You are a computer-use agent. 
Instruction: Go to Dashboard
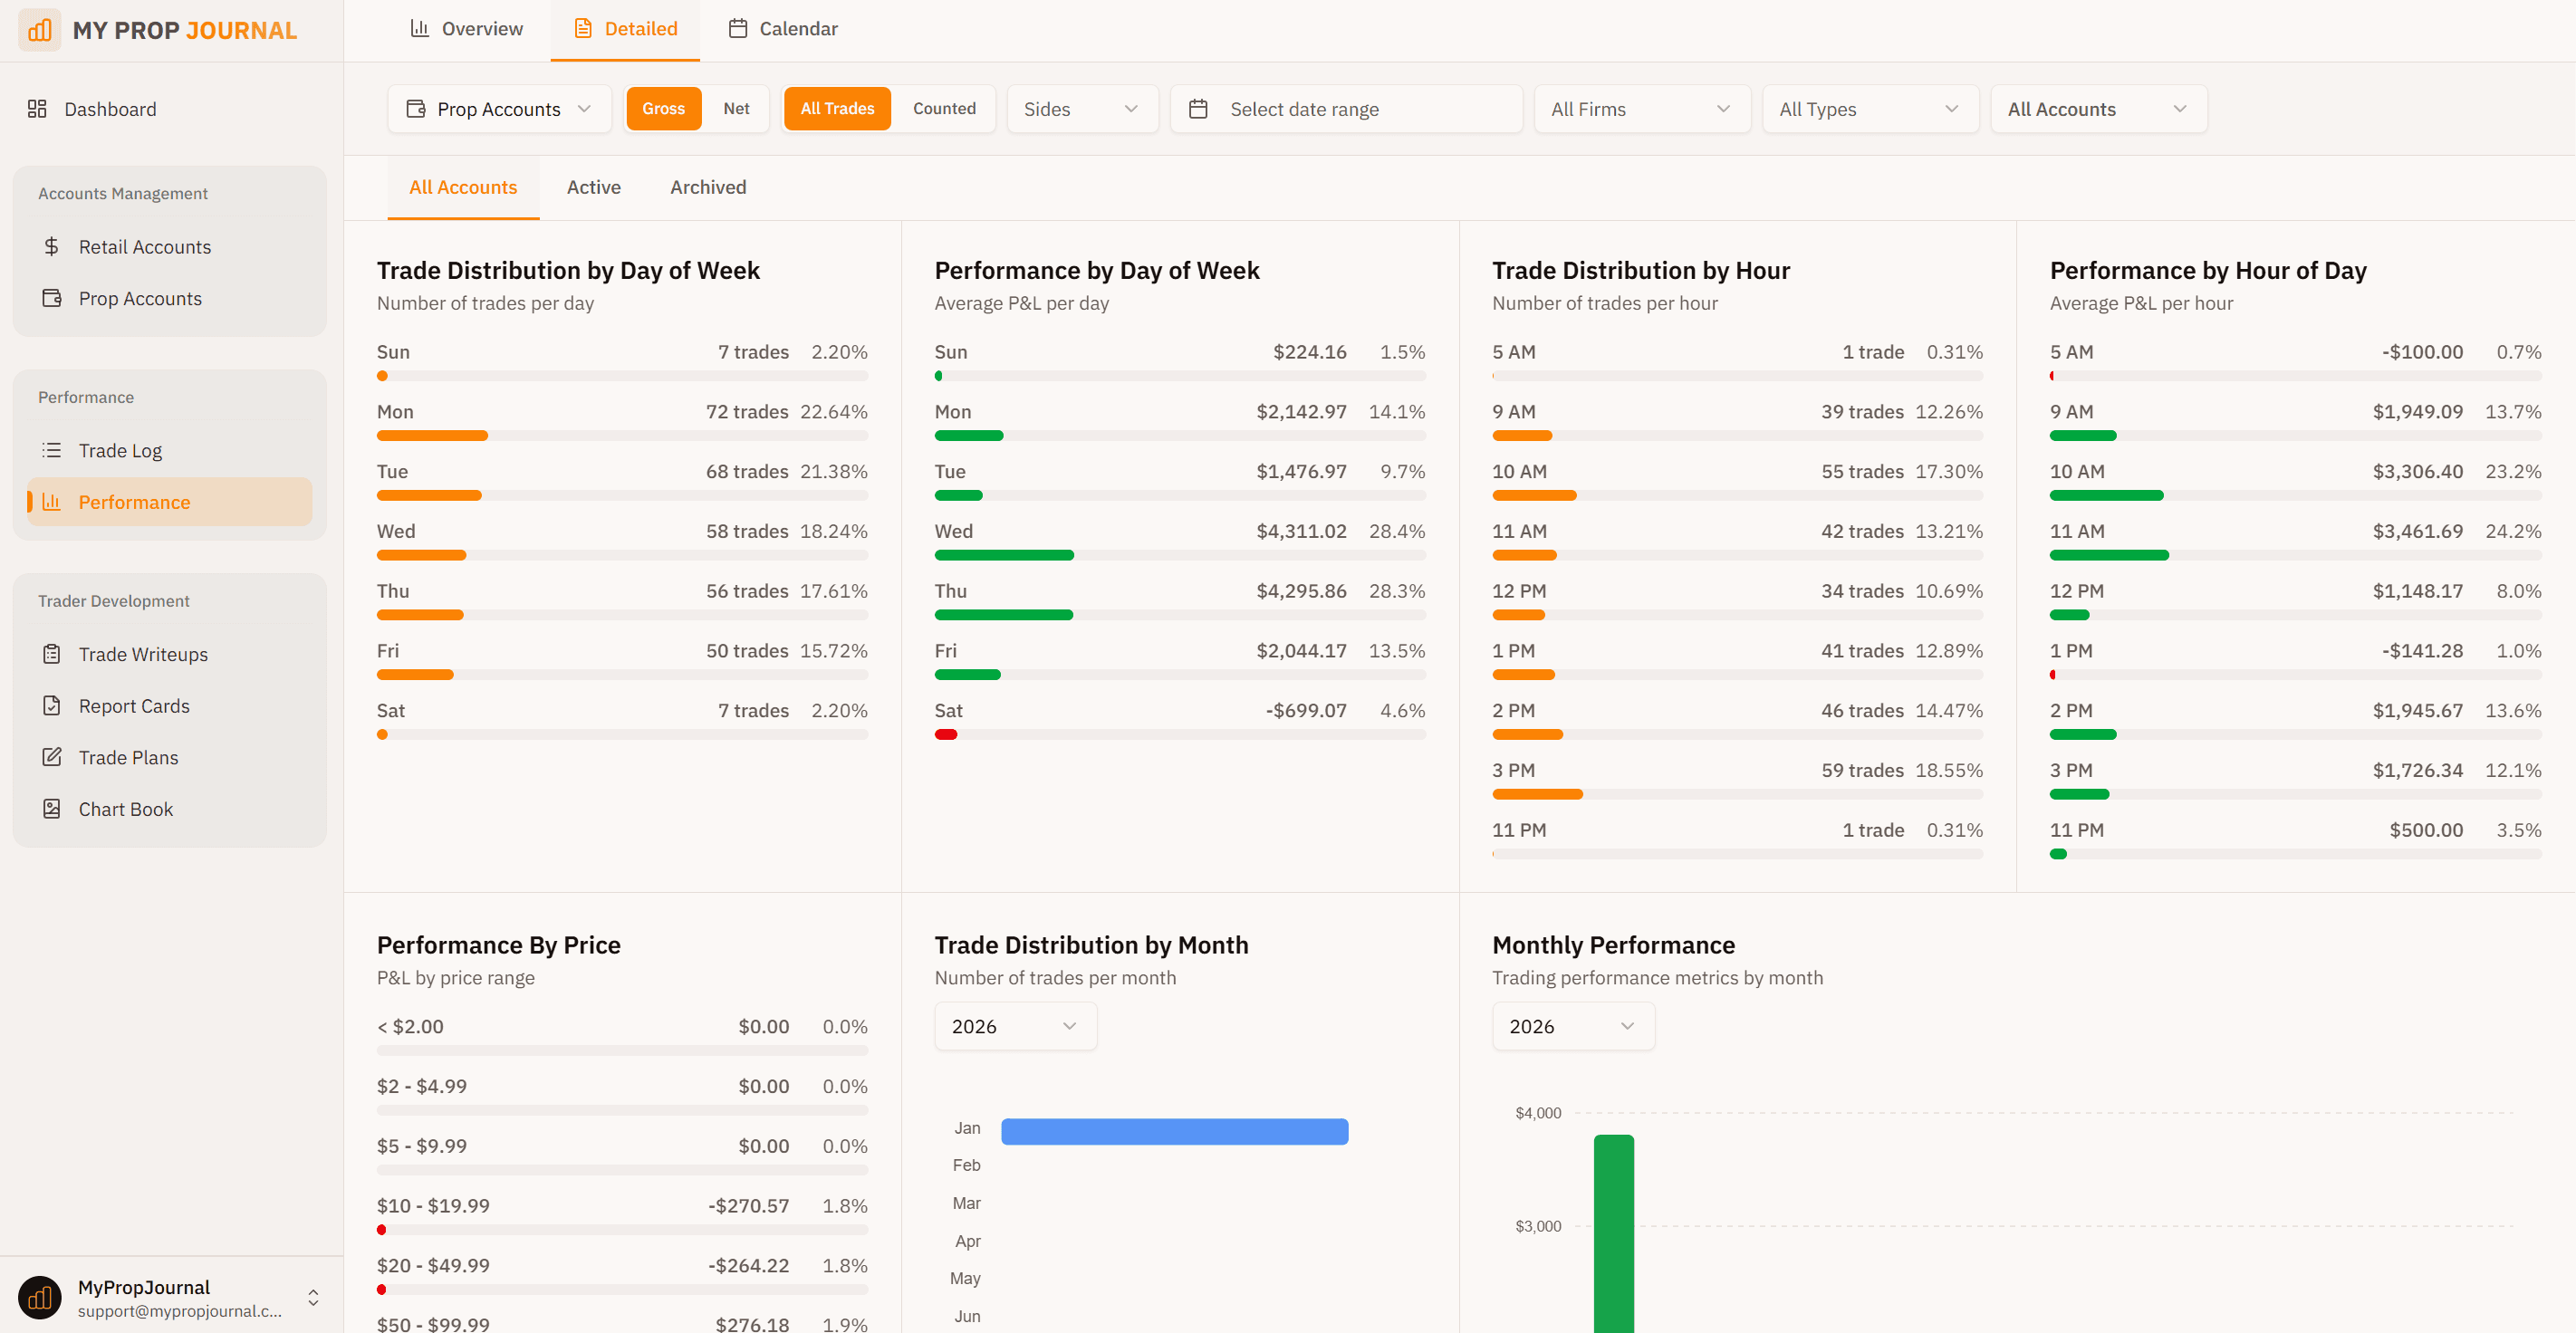coord(170,109)
